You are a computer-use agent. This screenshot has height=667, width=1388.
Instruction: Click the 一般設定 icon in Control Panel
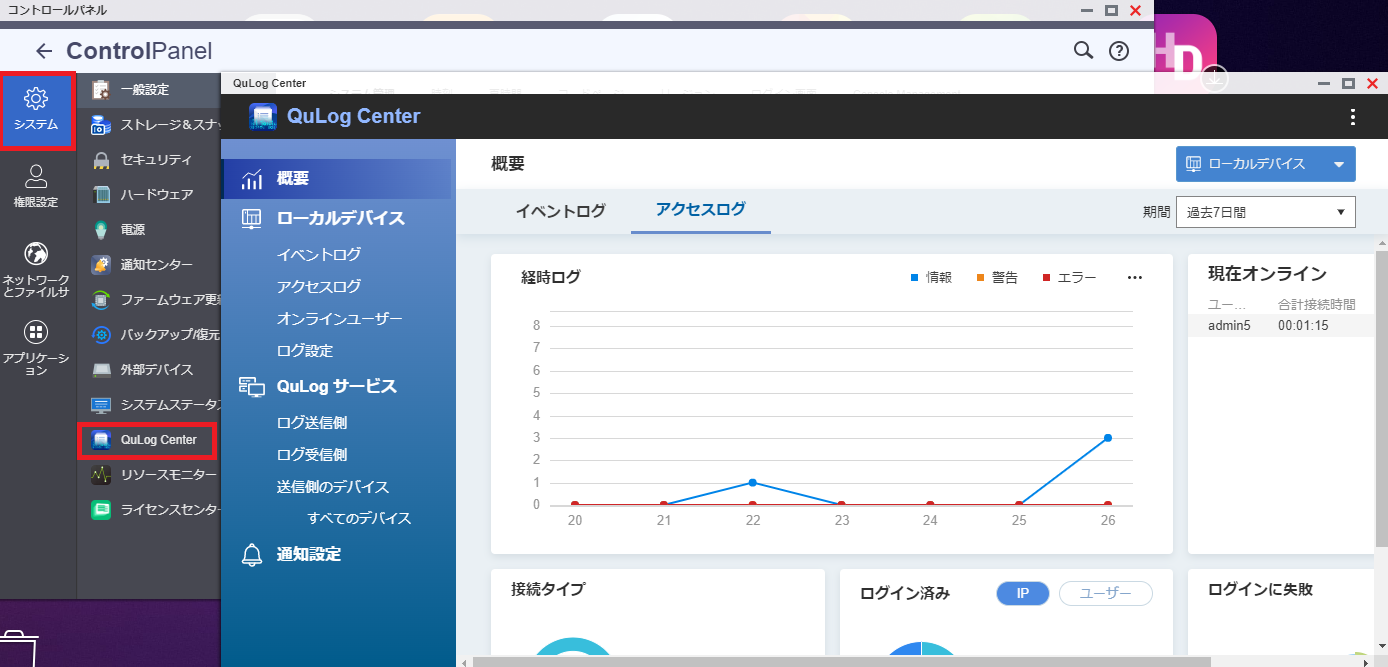[x=101, y=90]
